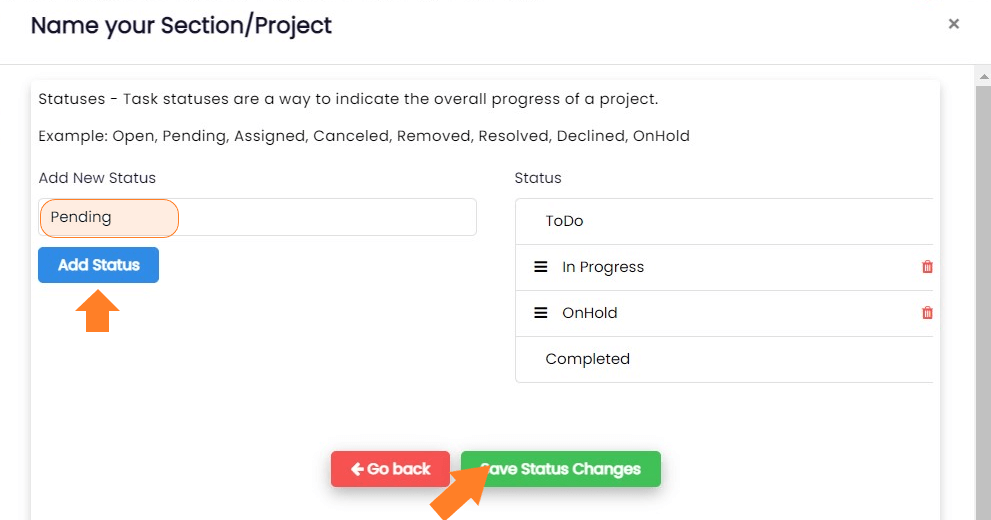The height and width of the screenshot is (520, 991).
Task: Click the scrollbar up arrow
Action: point(983,77)
